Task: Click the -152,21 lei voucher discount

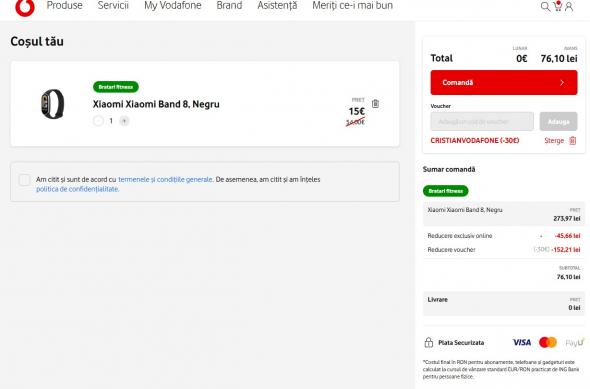Action: [566, 250]
